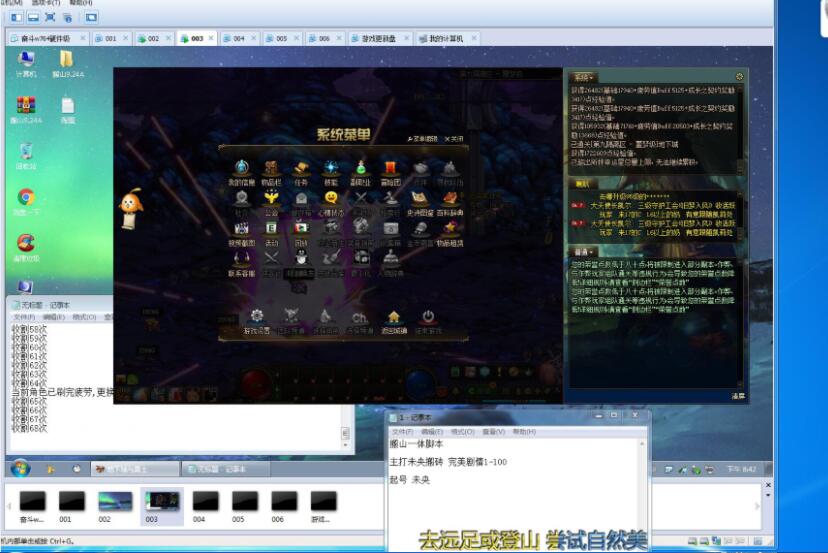Click the thumbnail bar toggle toolbar icon

point(33,17)
